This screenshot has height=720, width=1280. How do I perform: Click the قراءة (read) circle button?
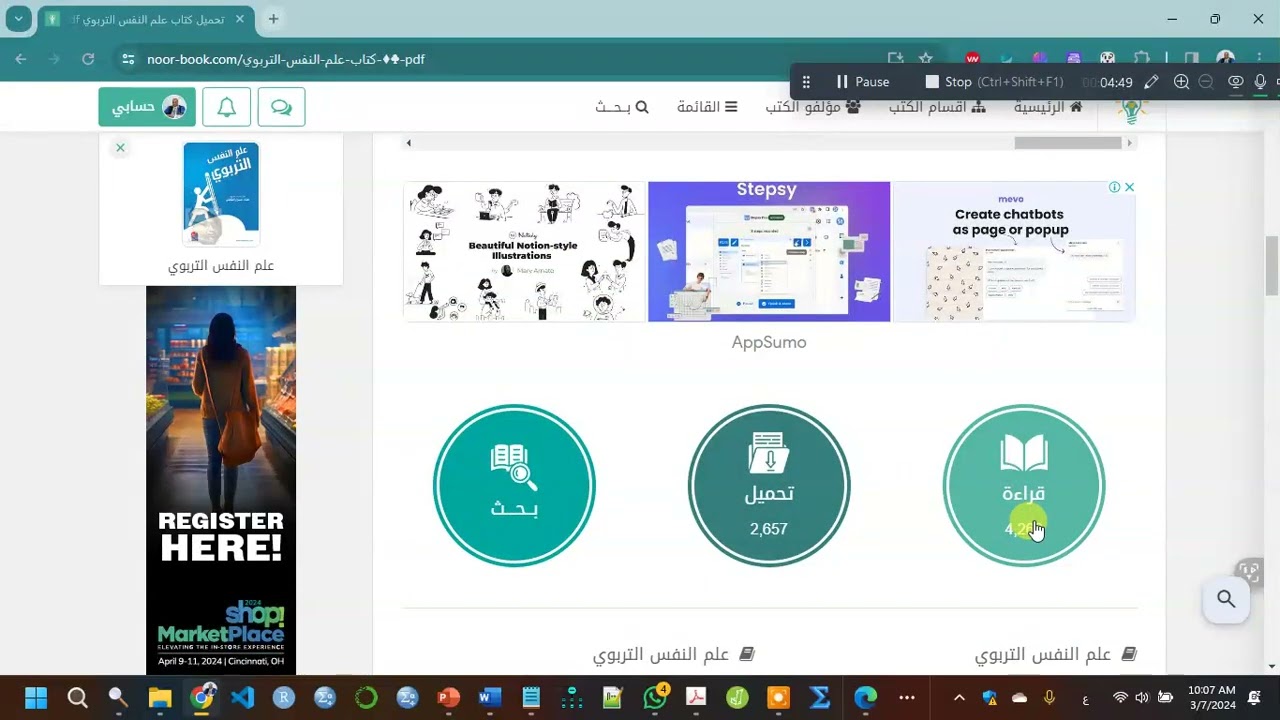(1024, 486)
